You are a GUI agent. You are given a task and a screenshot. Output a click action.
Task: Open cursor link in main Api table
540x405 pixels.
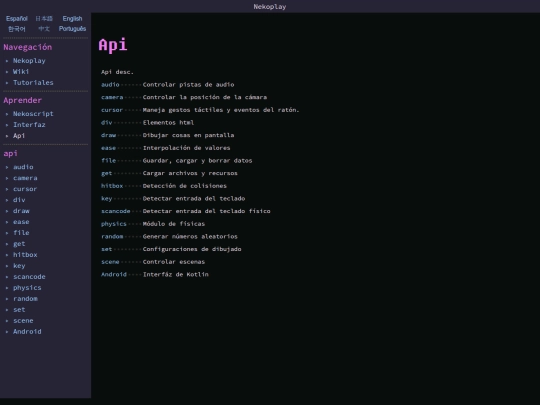112,110
